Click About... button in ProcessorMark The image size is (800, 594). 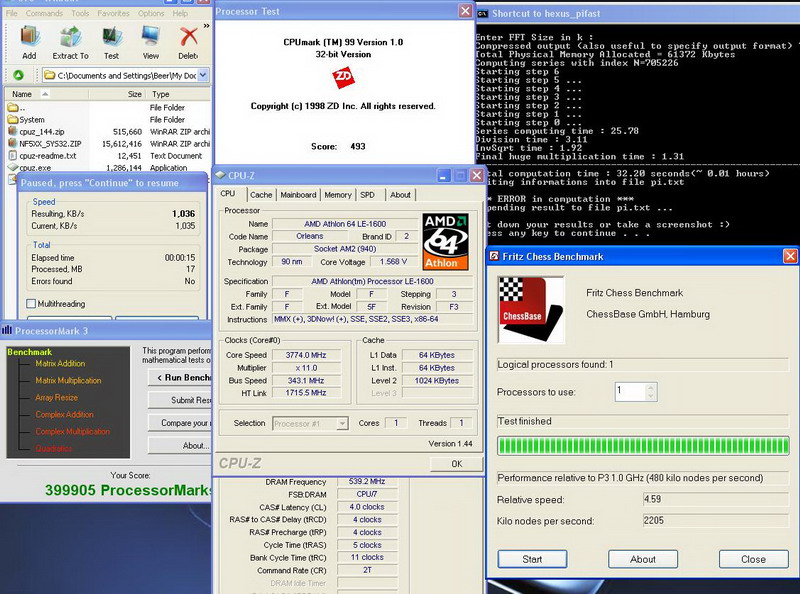coord(180,446)
